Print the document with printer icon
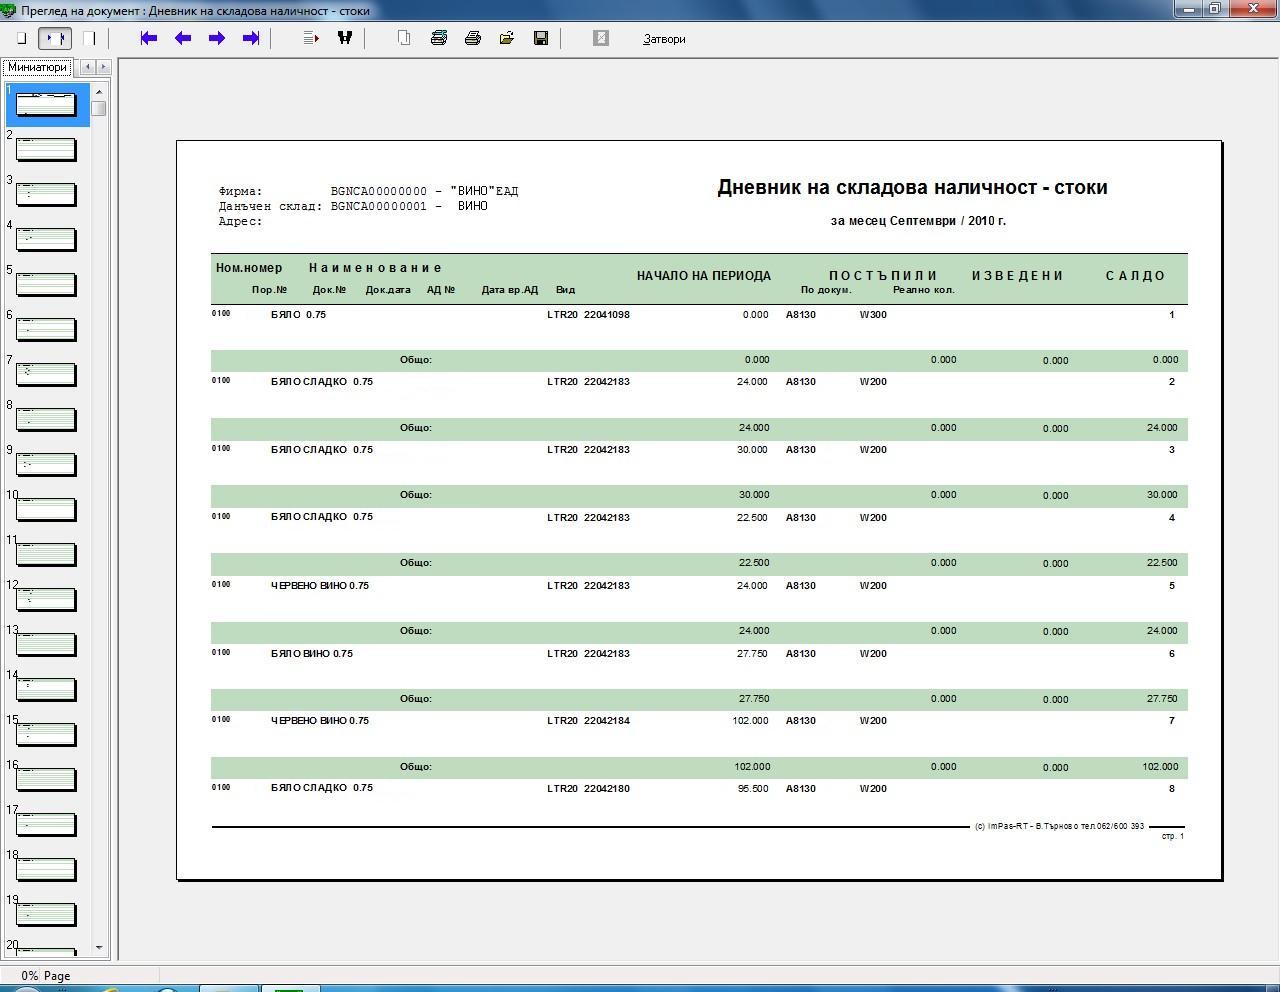The height and width of the screenshot is (992, 1280). (472, 38)
